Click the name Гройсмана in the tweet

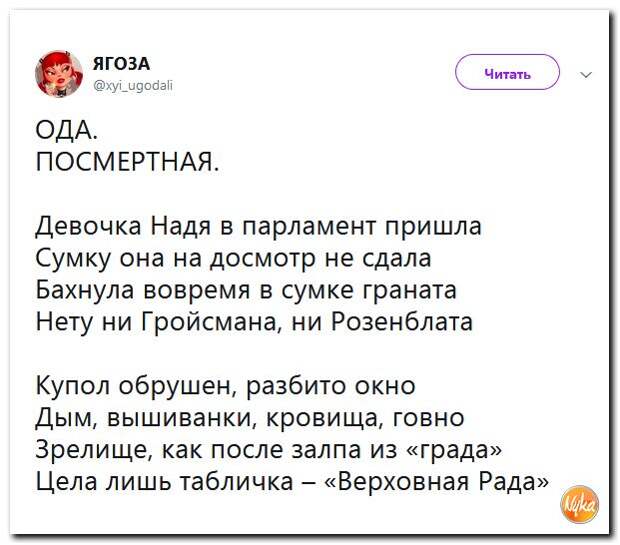[210, 321]
